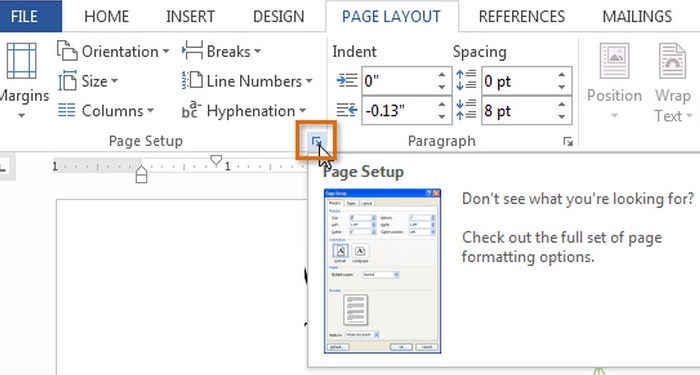Click the Paragraph group label
This screenshot has width=700, height=375.
(x=442, y=141)
